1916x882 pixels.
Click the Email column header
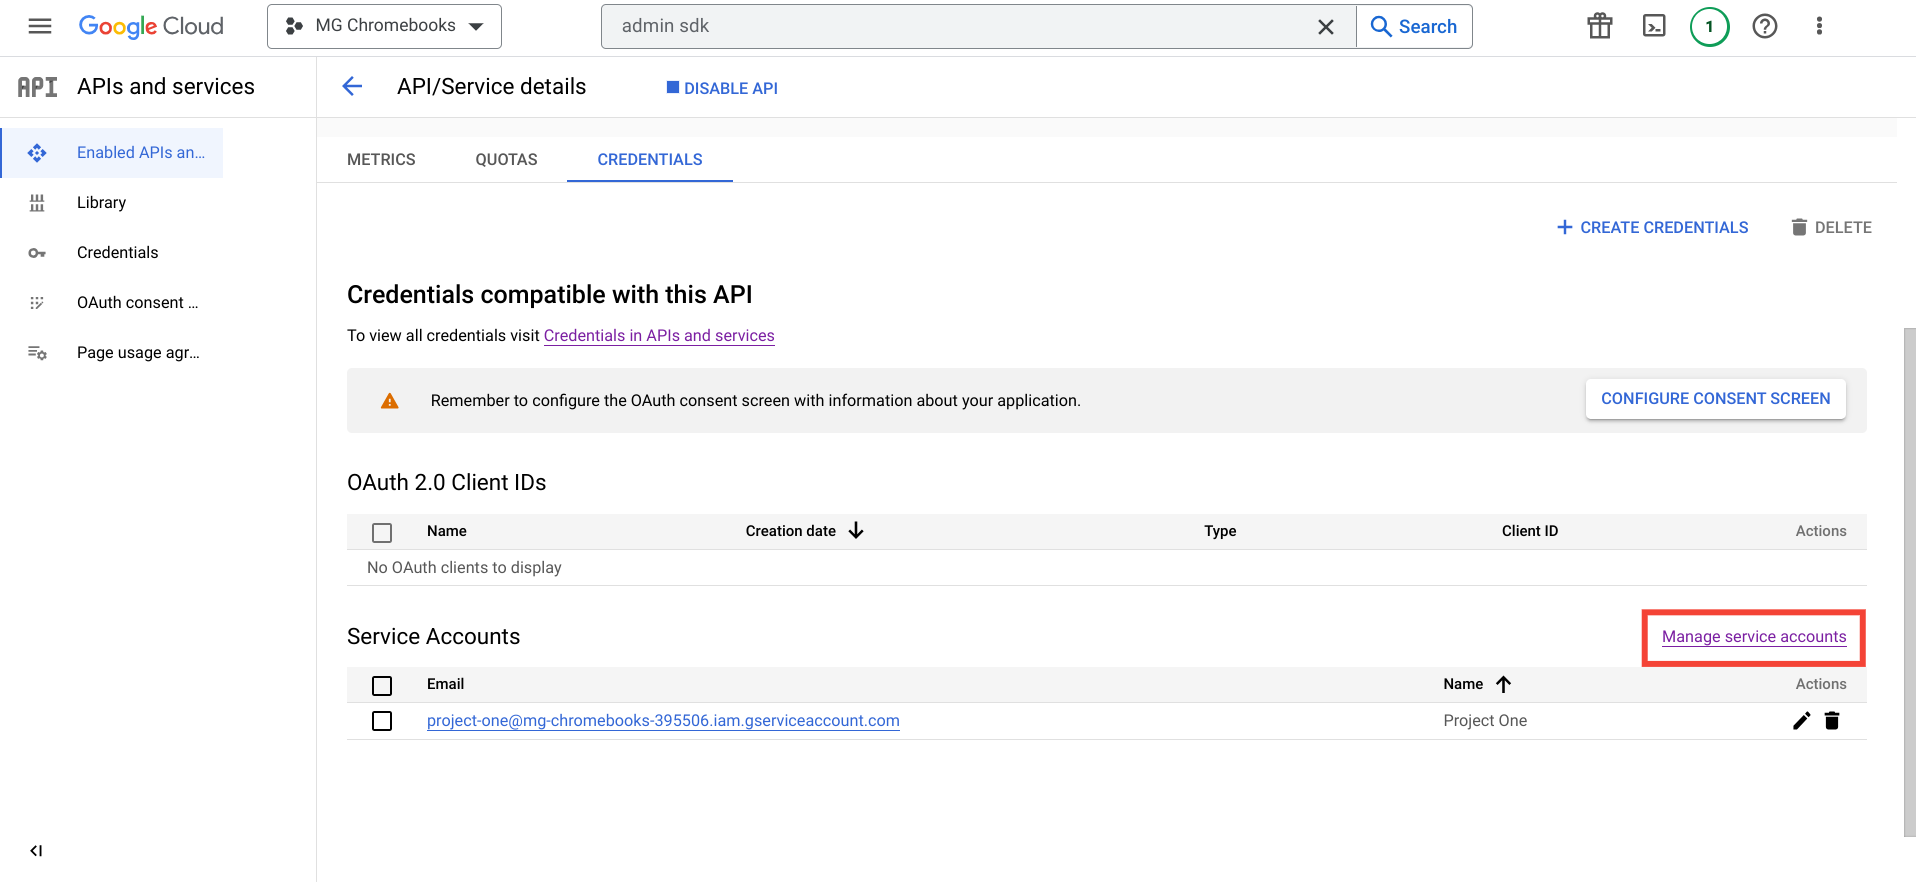pos(445,684)
